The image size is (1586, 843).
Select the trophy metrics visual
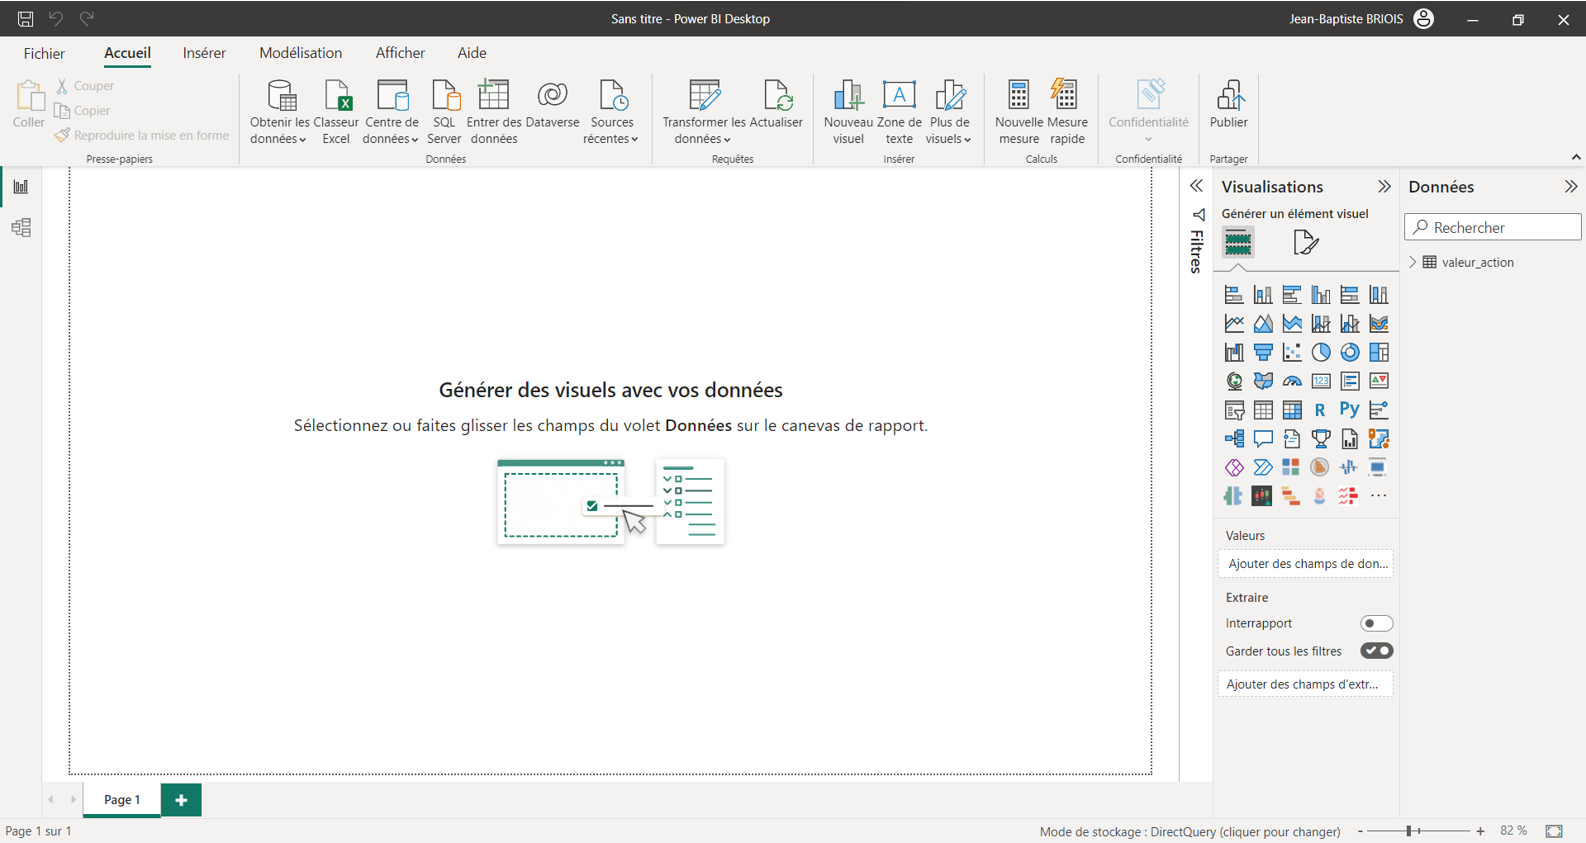click(1321, 439)
